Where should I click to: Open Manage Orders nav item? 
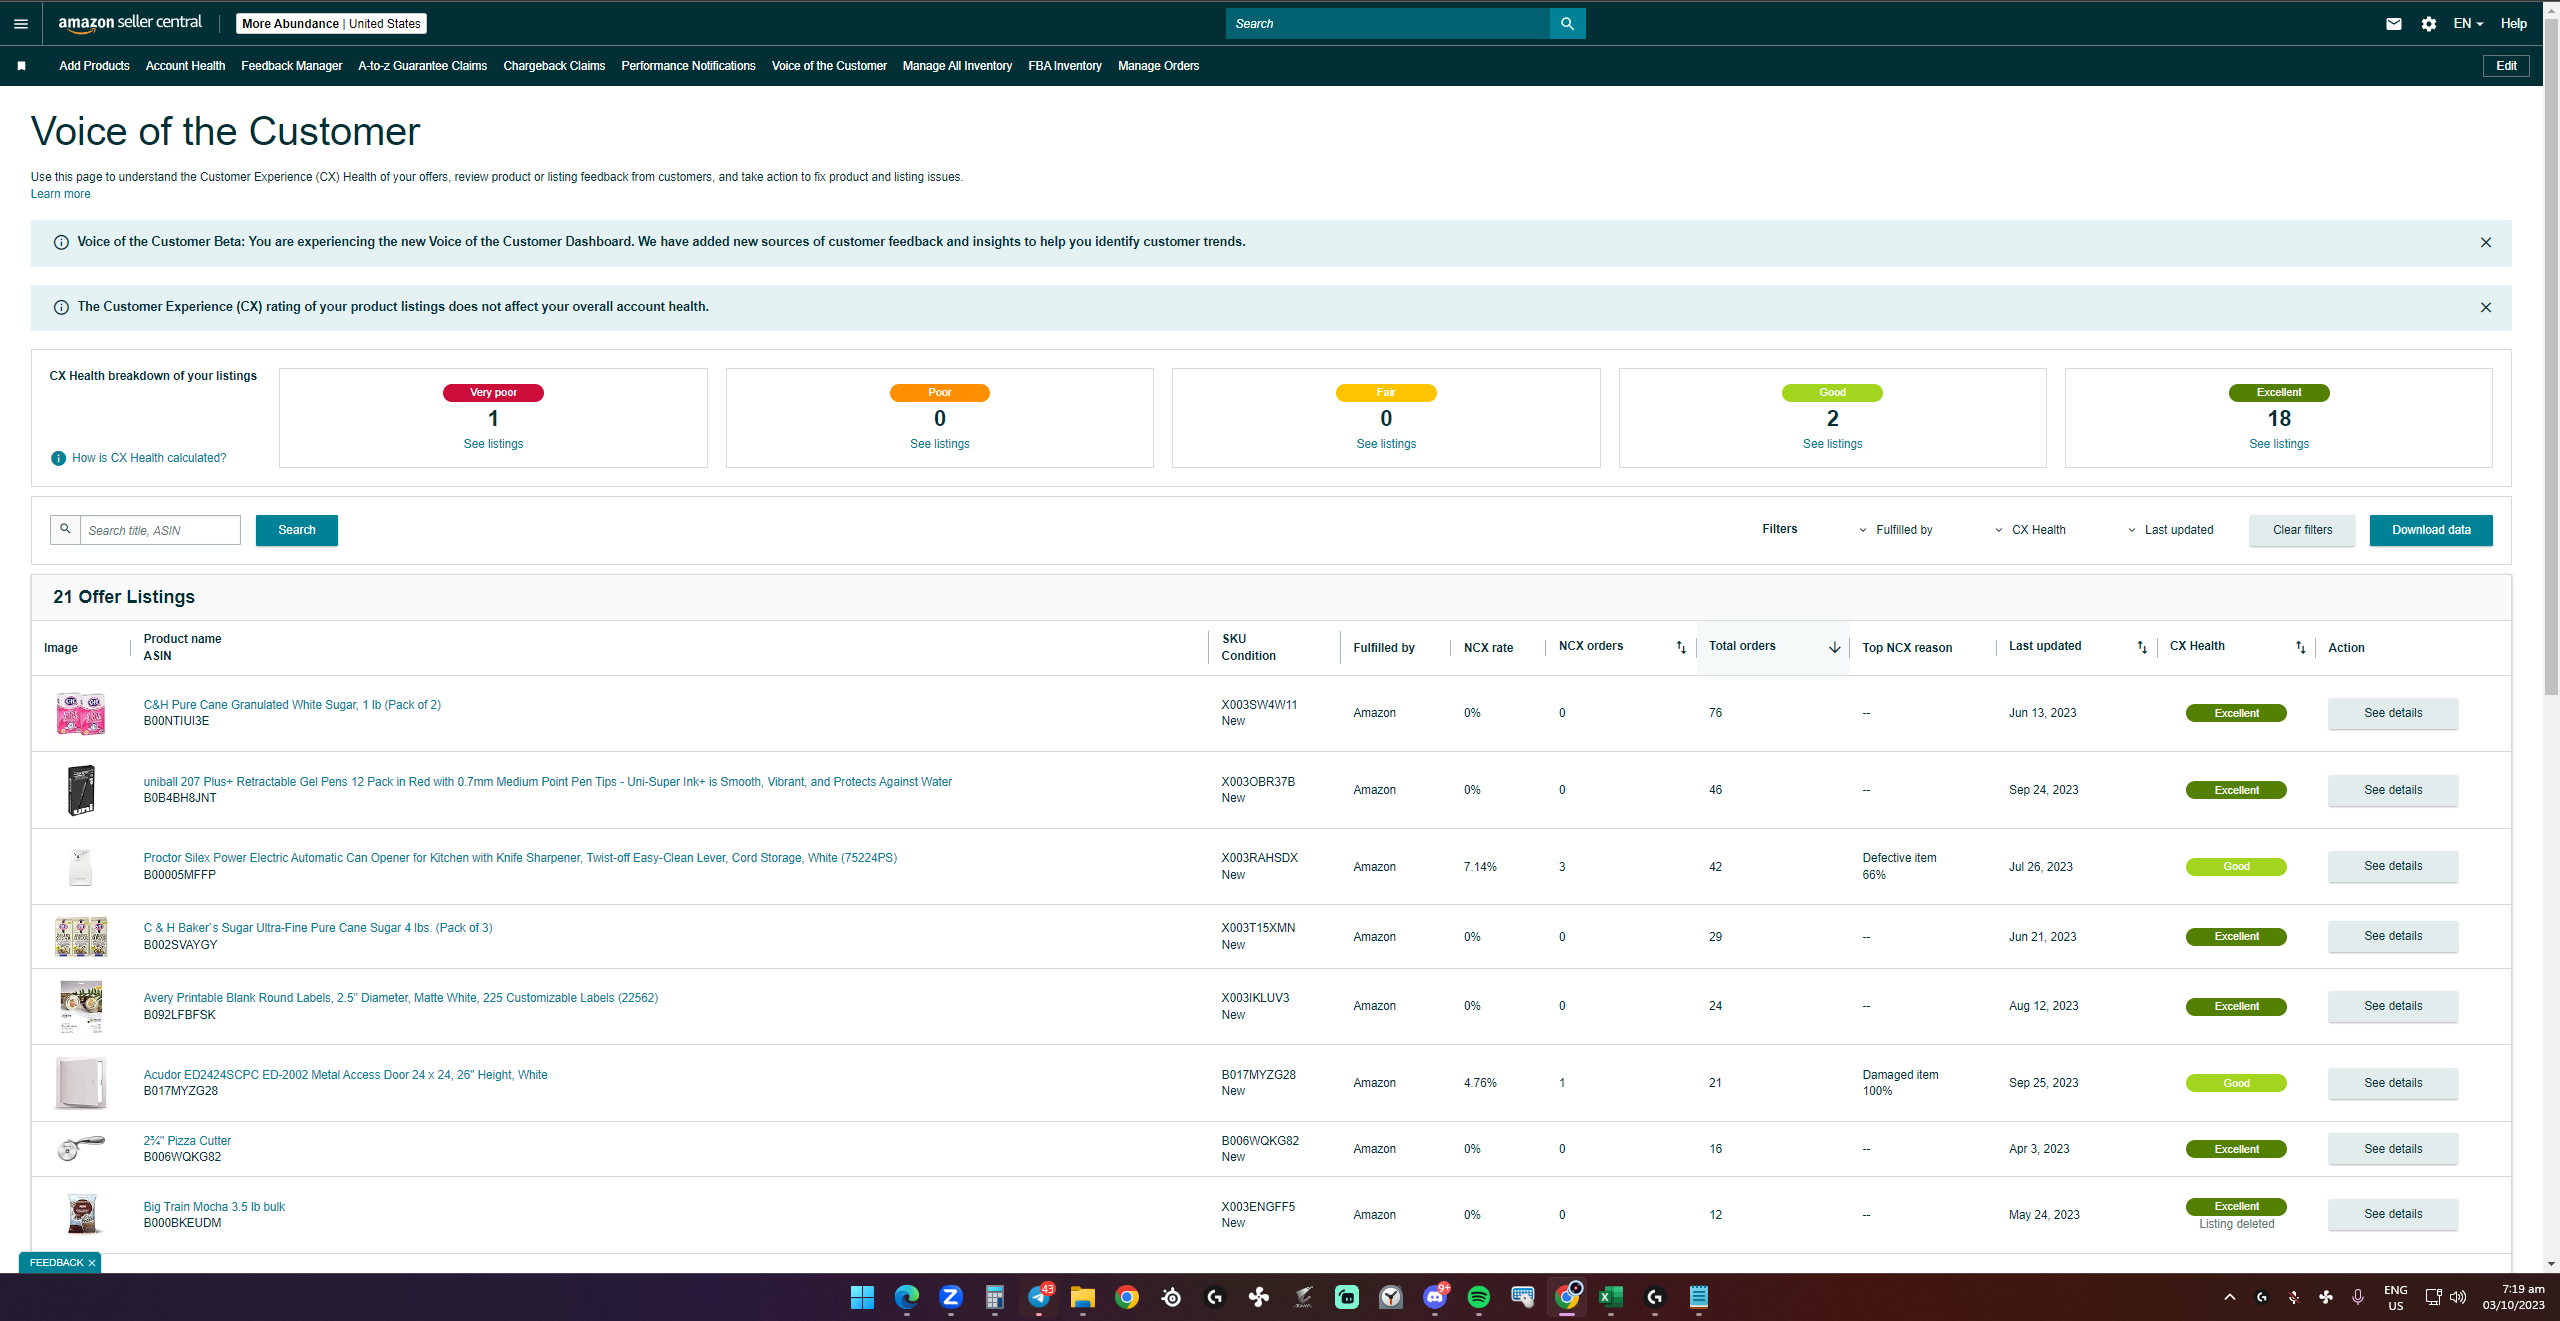tap(1158, 66)
